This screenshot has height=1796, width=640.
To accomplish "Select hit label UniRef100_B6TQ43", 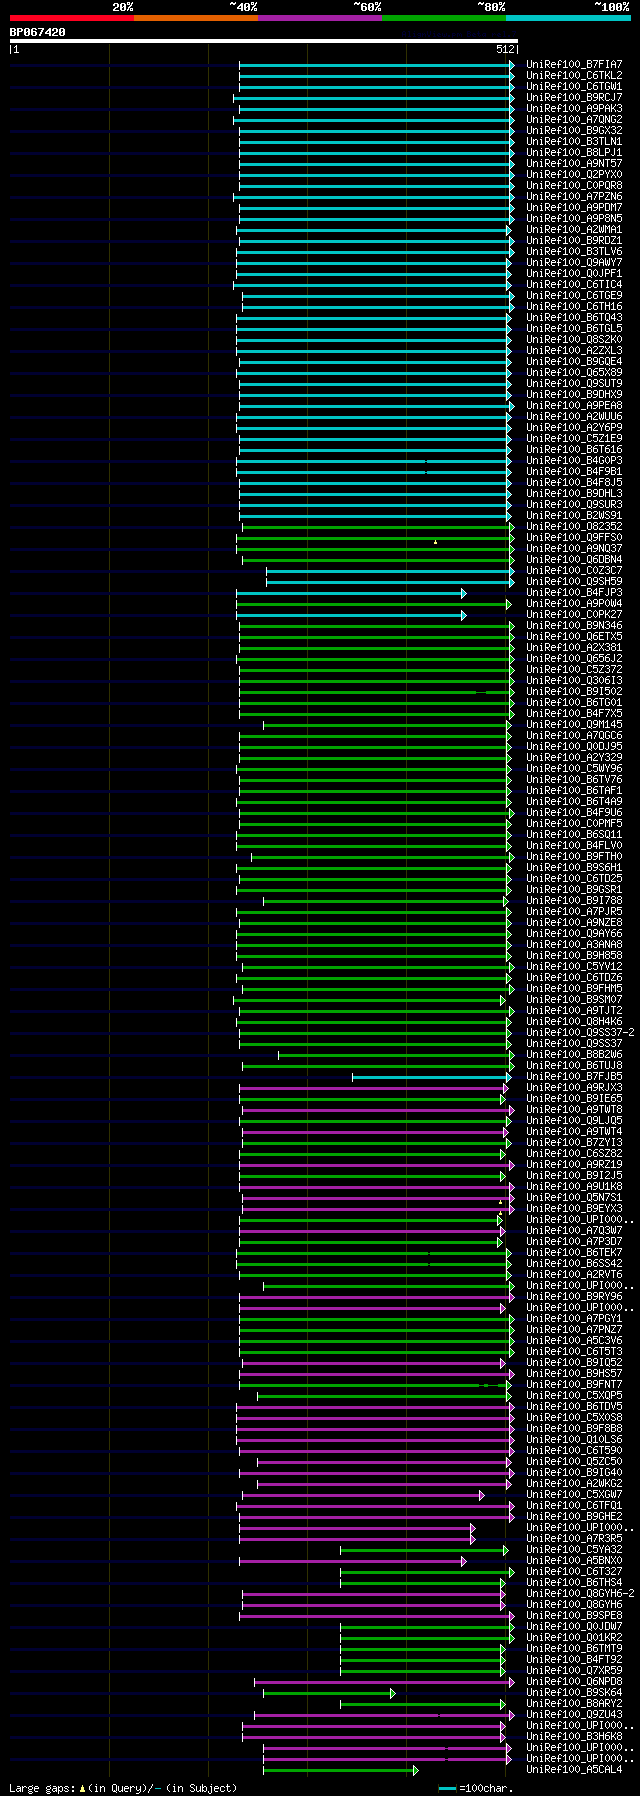I will pos(574,318).
